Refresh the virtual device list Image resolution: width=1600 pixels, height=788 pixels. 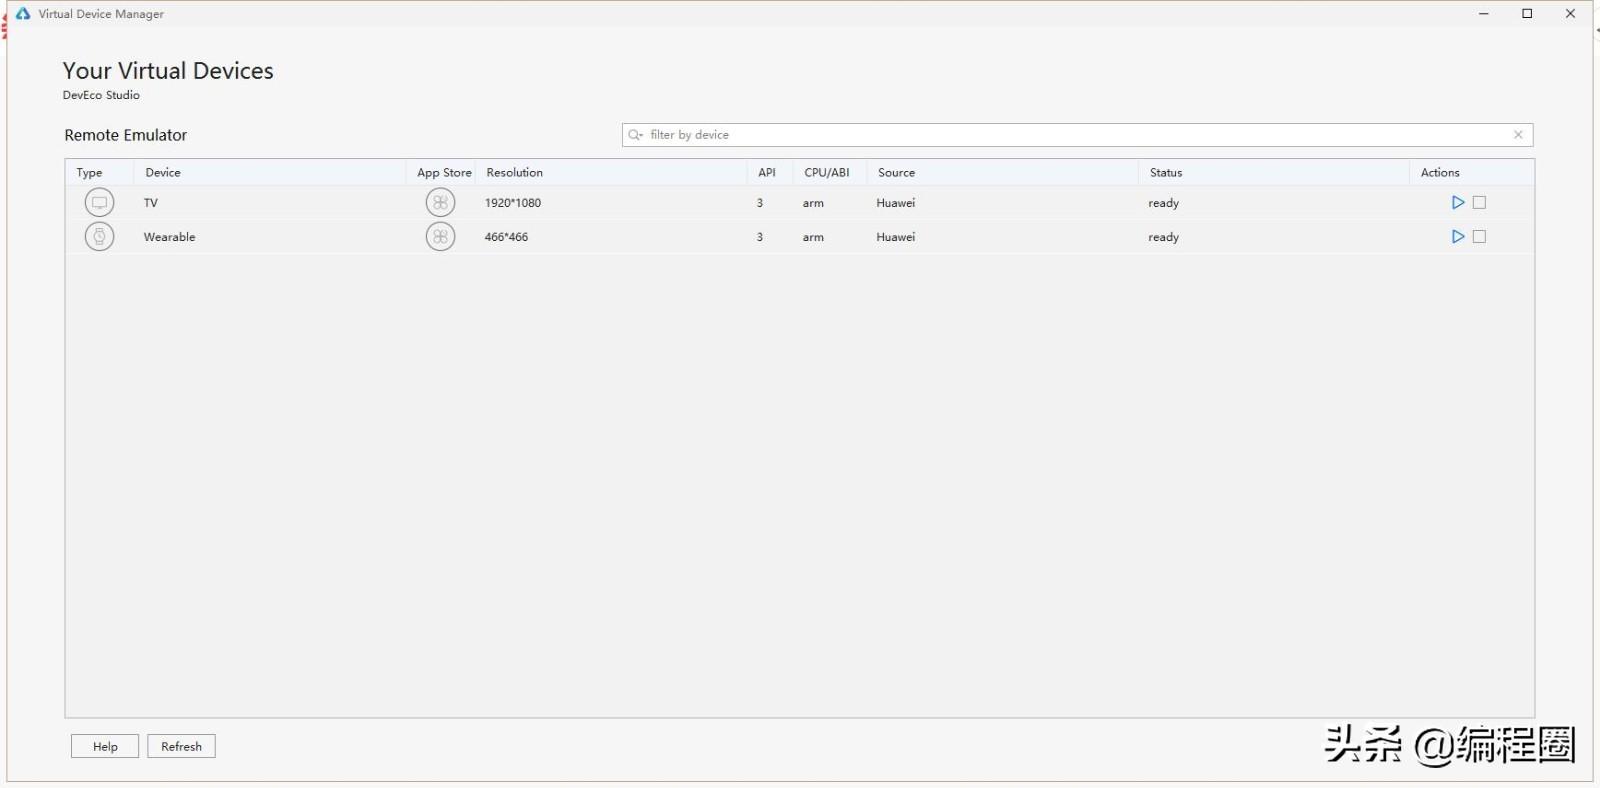coord(181,746)
